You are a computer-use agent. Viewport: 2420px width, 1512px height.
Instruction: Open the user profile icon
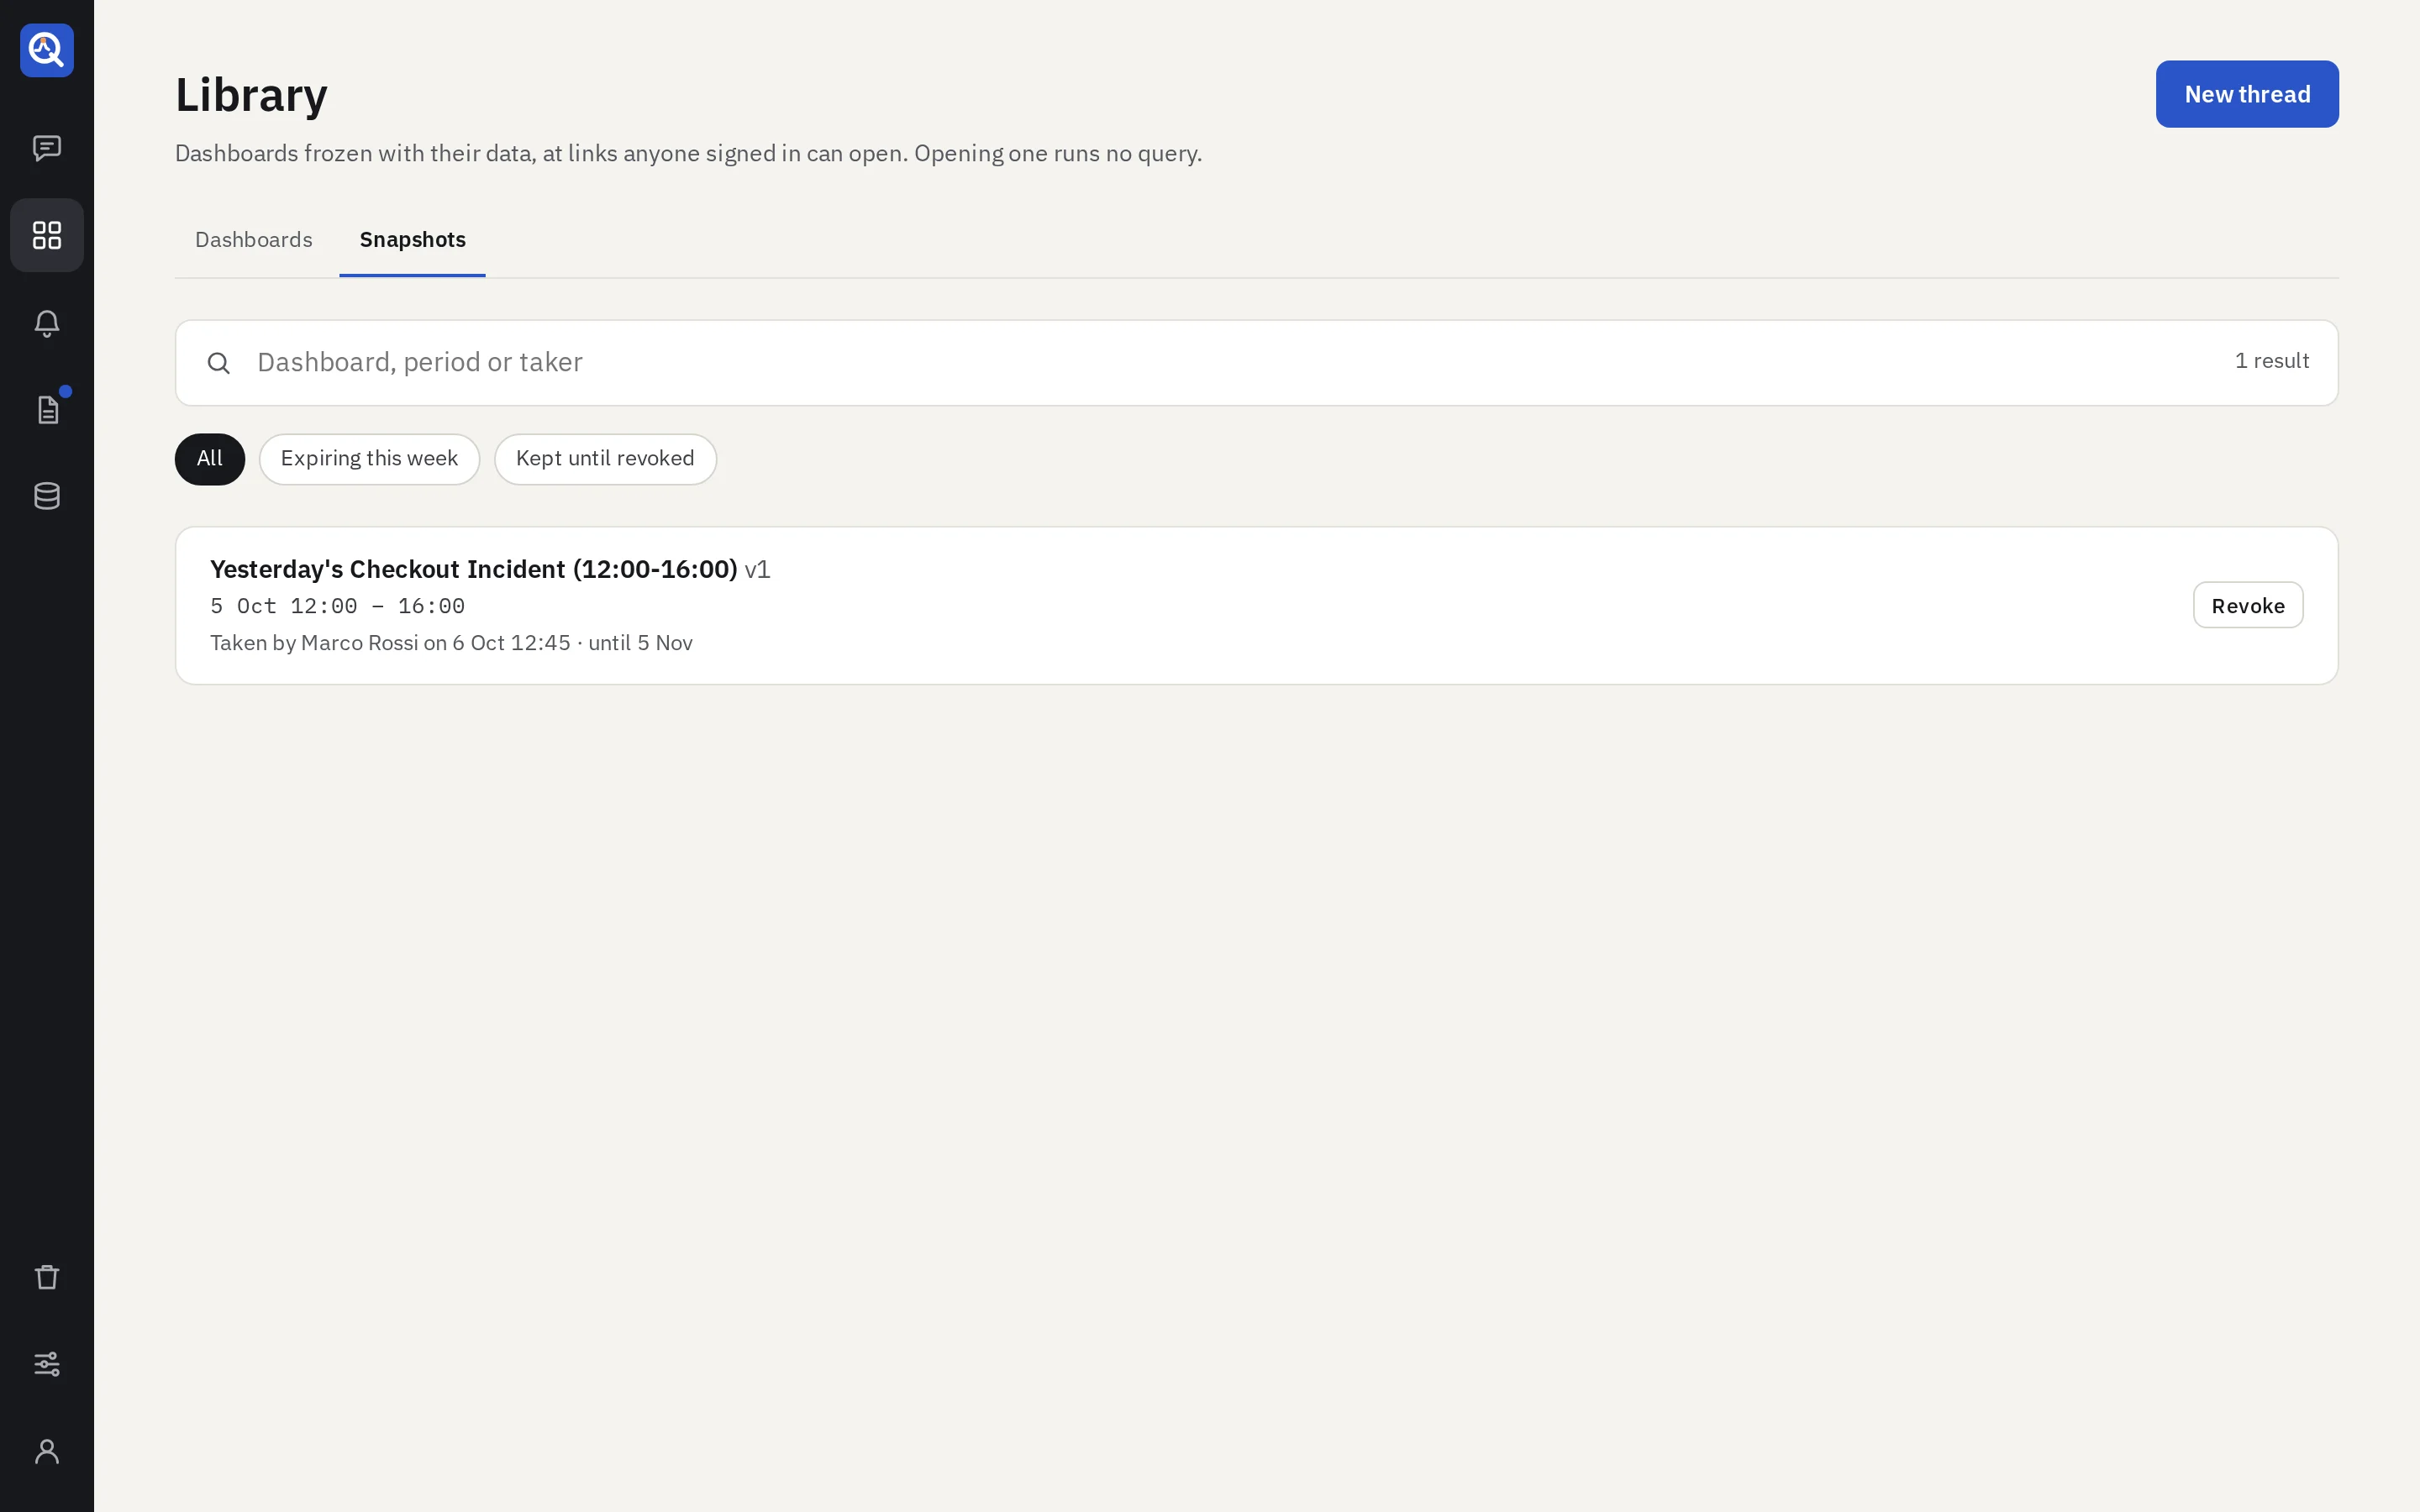pyautogui.click(x=47, y=1451)
